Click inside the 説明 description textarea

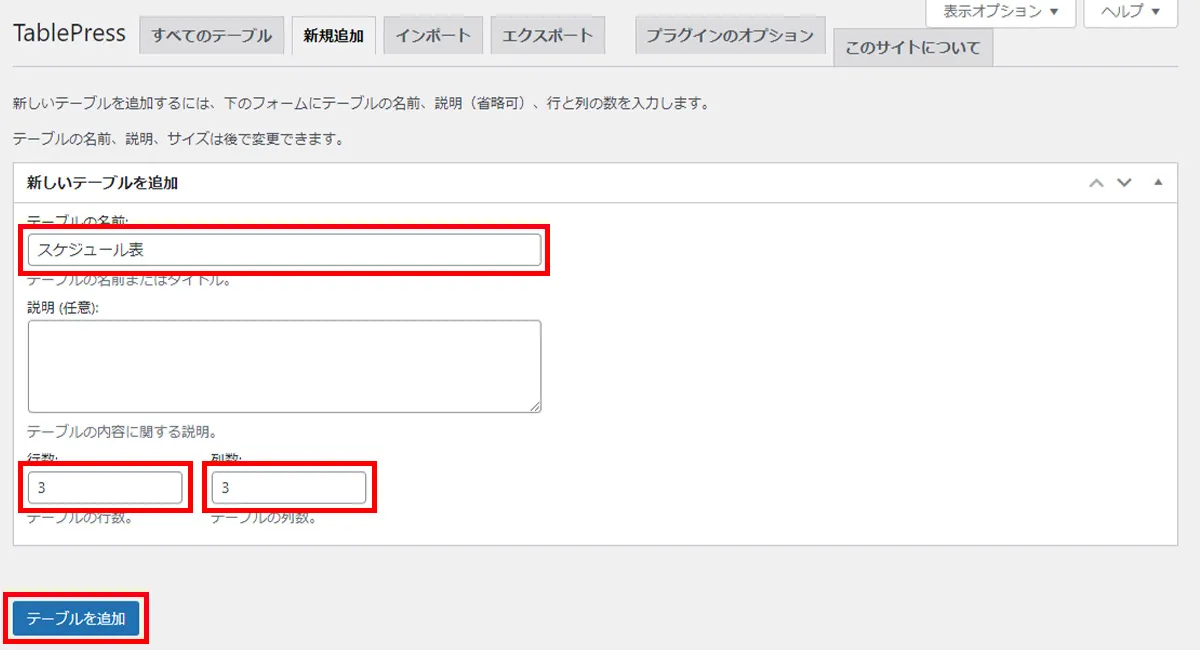point(284,366)
